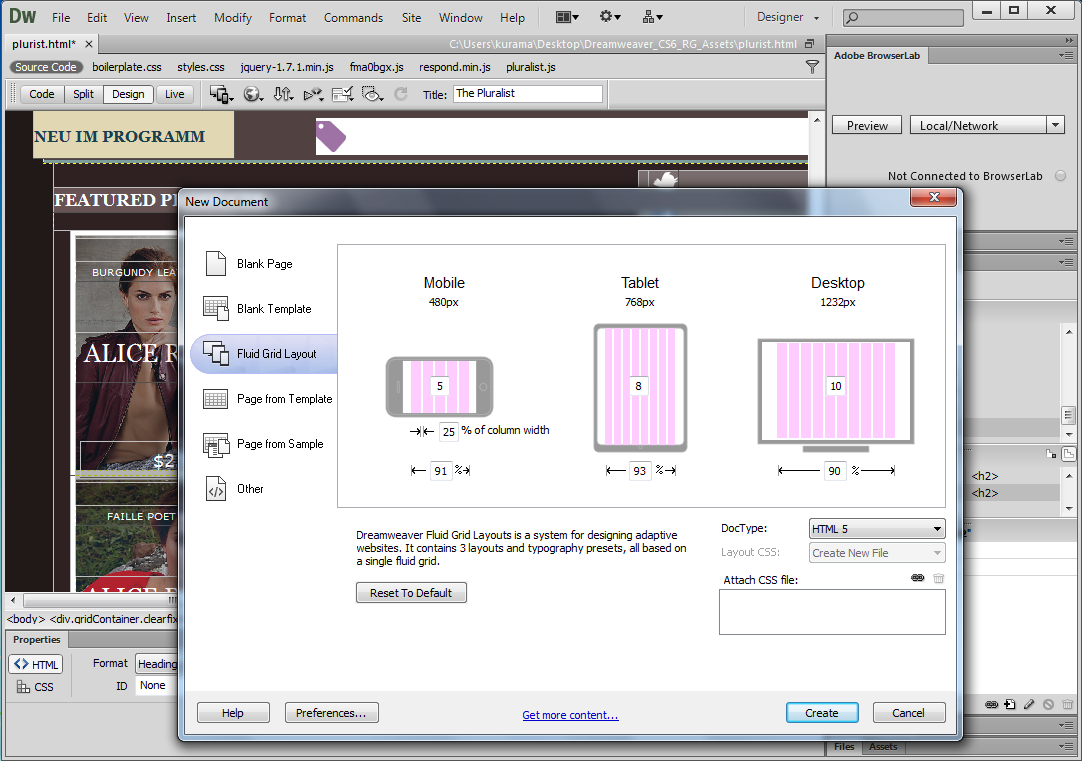1082x761 pixels.
Task: Open Preferences from the dialog
Action: click(331, 713)
